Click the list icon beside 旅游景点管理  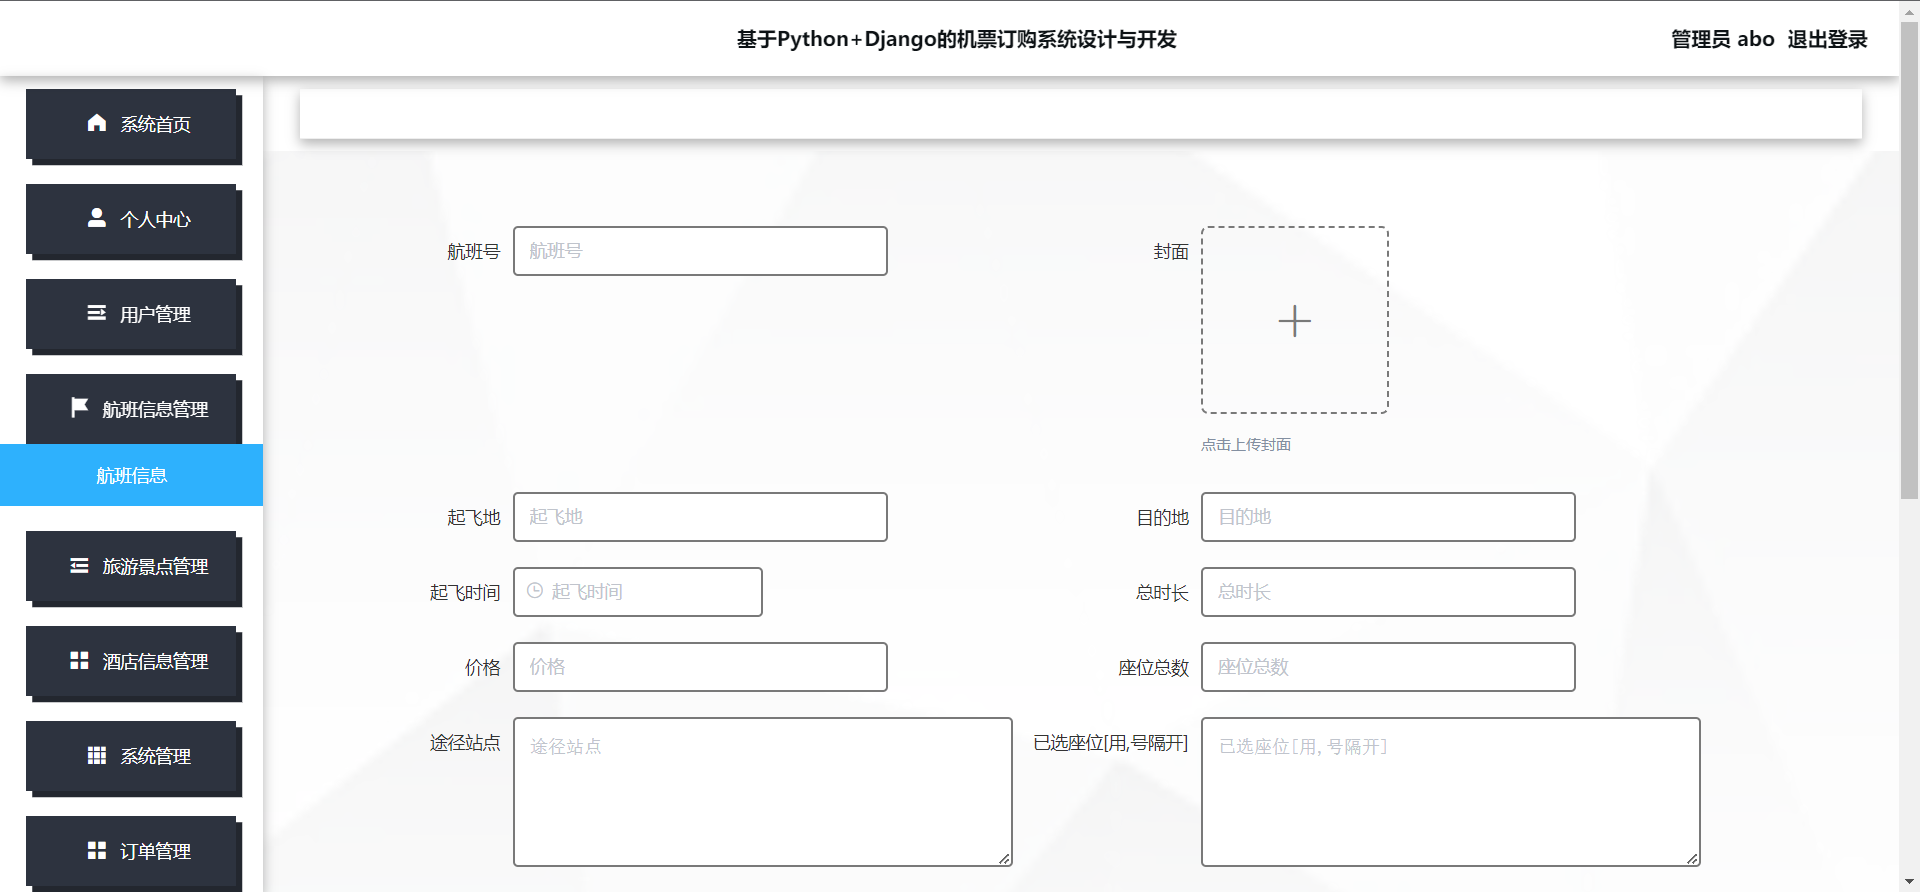(79, 566)
